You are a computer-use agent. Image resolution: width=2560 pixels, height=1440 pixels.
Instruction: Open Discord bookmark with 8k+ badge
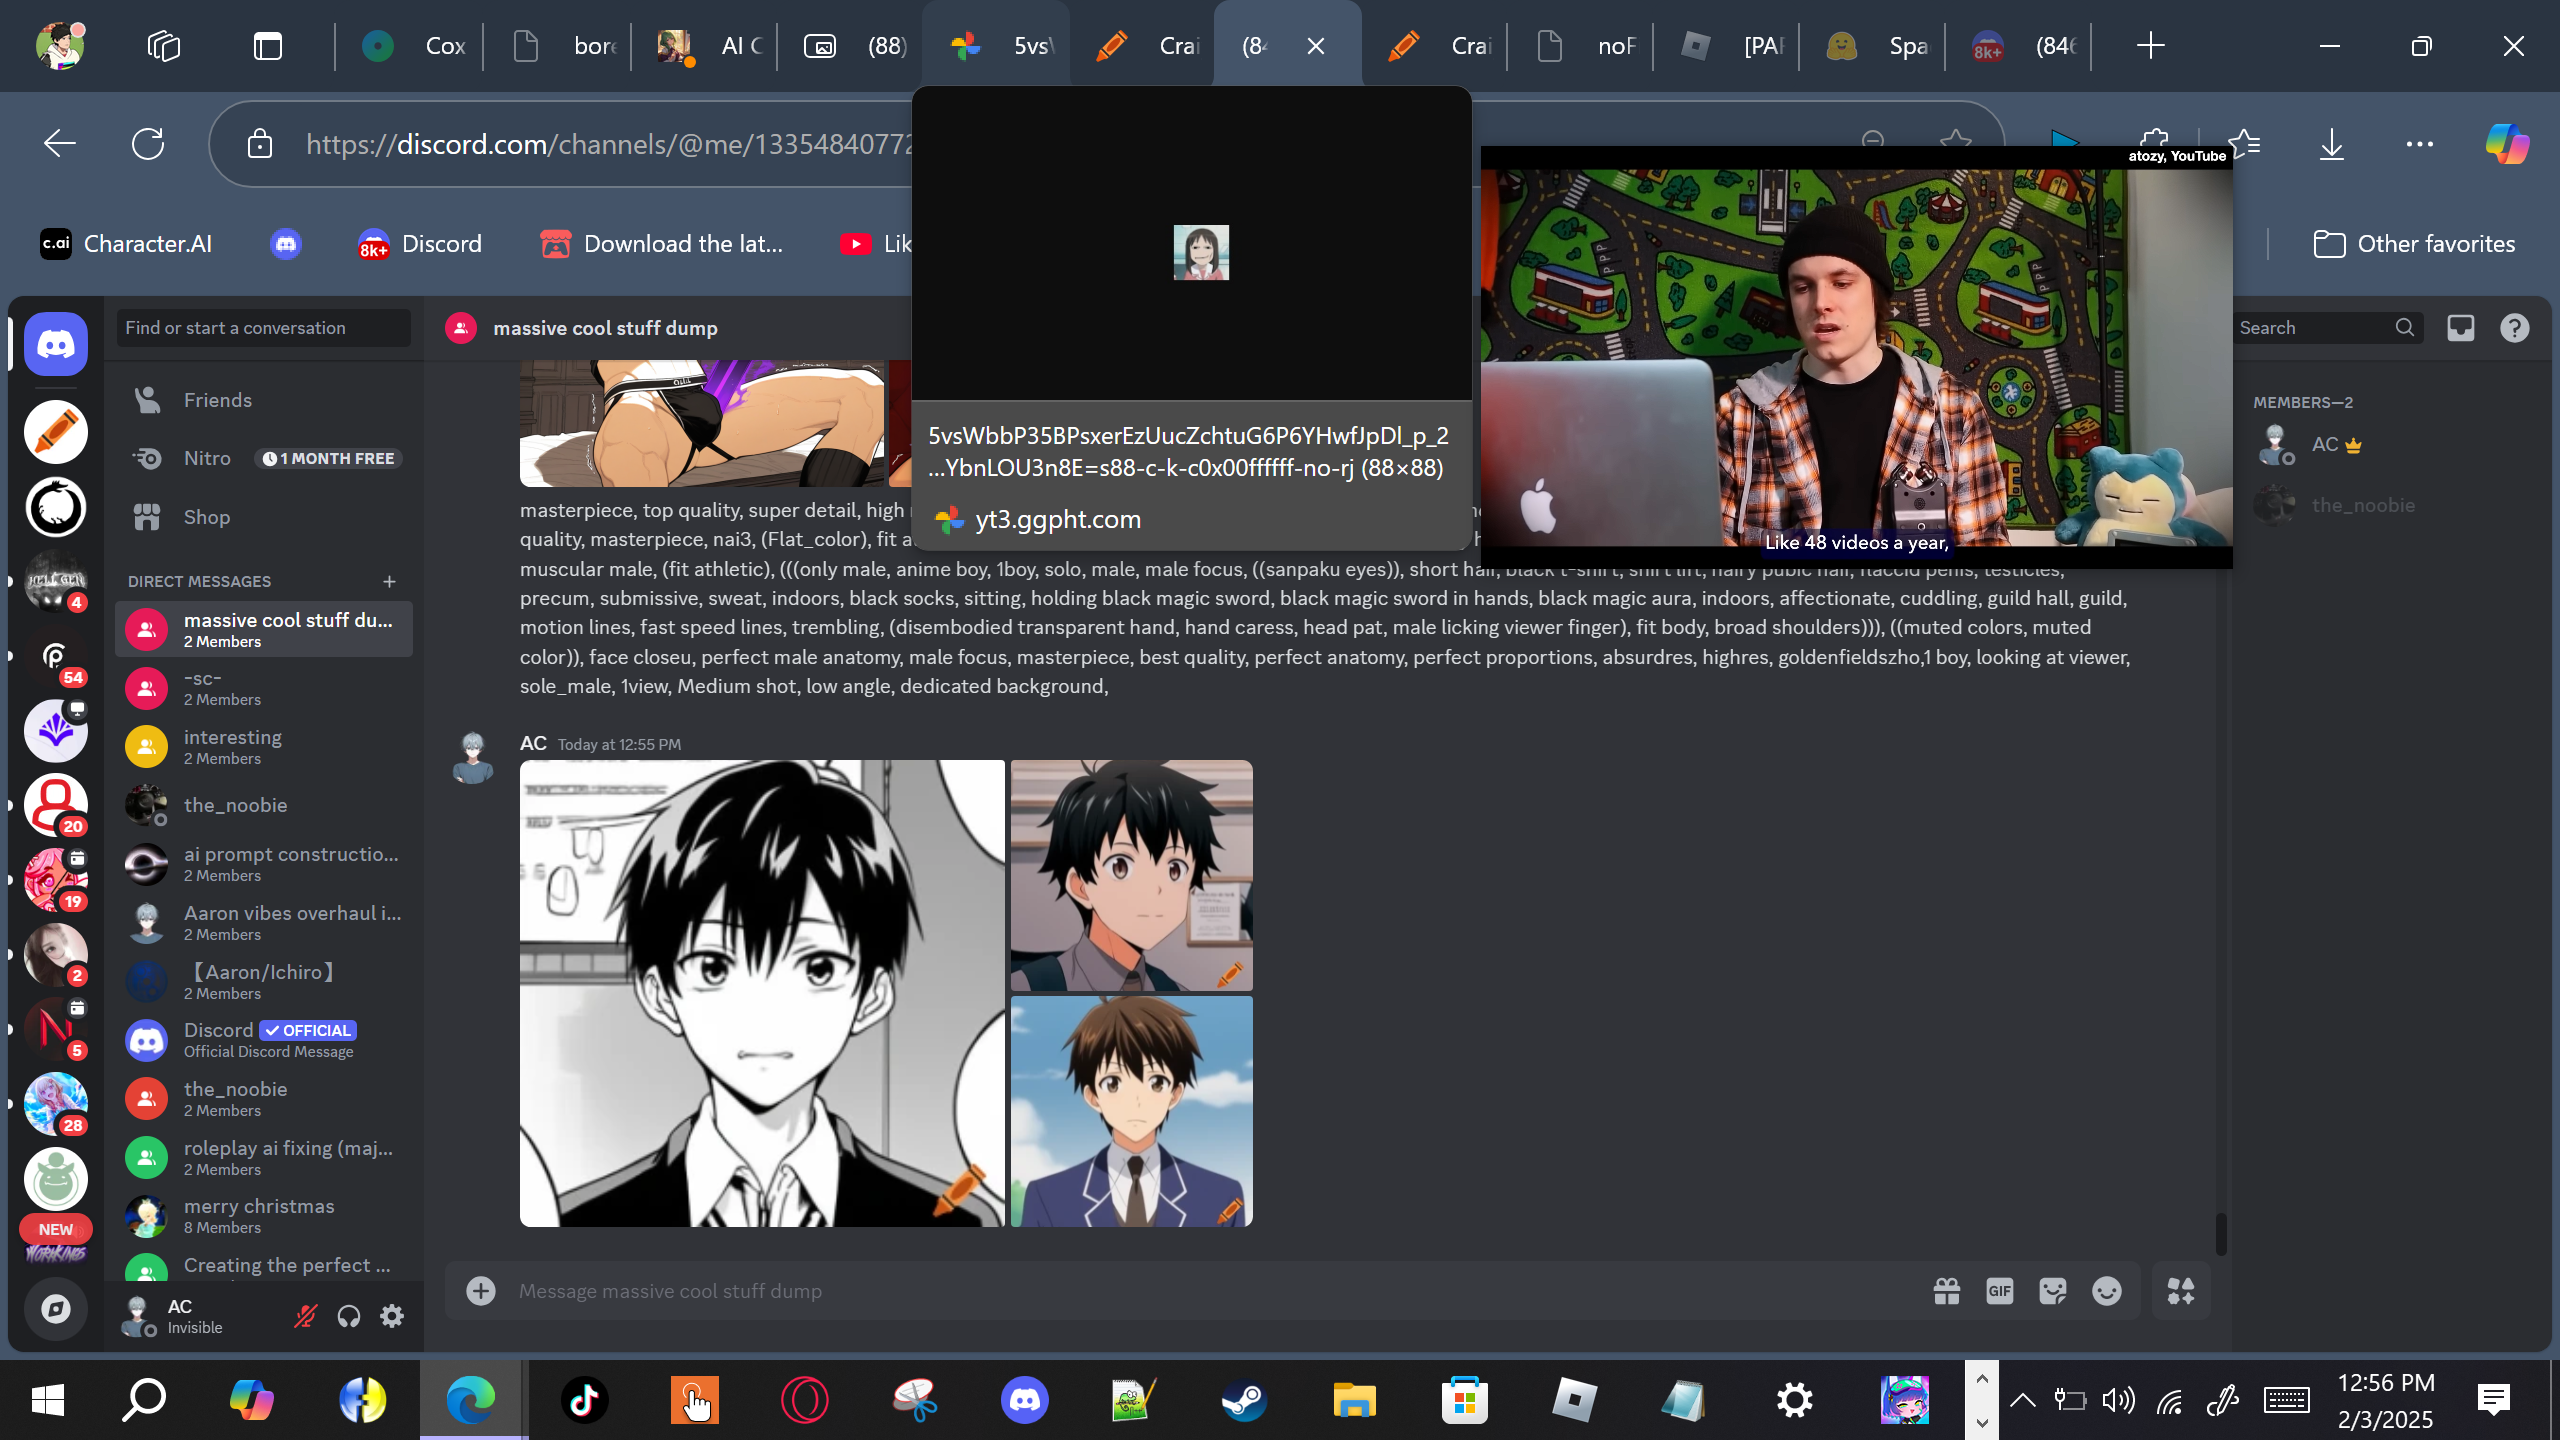point(420,244)
